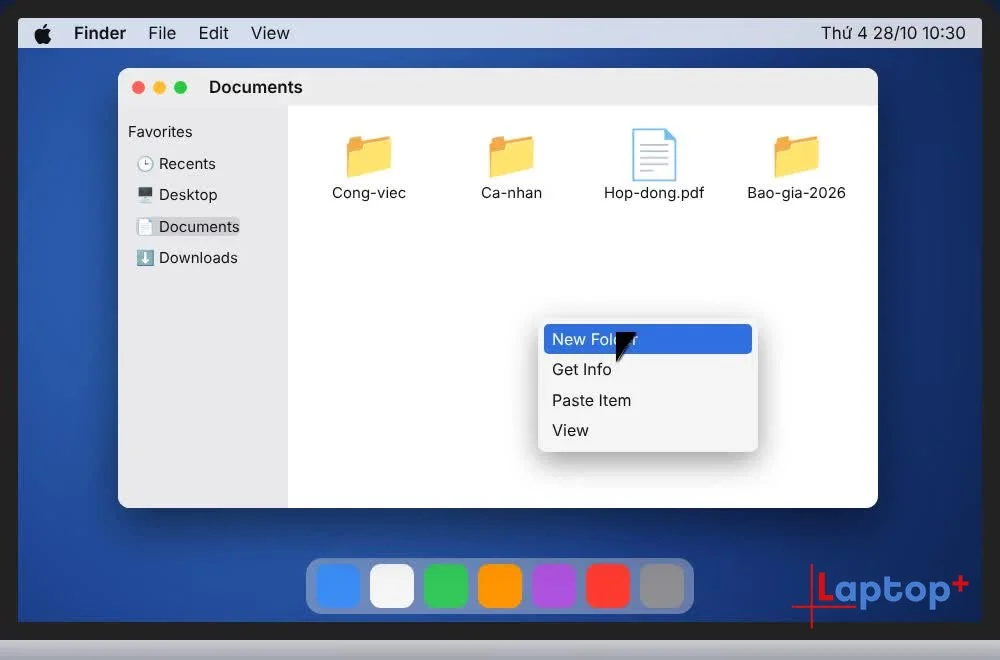Click the Desktop monitor icon in sidebar
The width and height of the screenshot is (1000, 660).
click(145, 194)
